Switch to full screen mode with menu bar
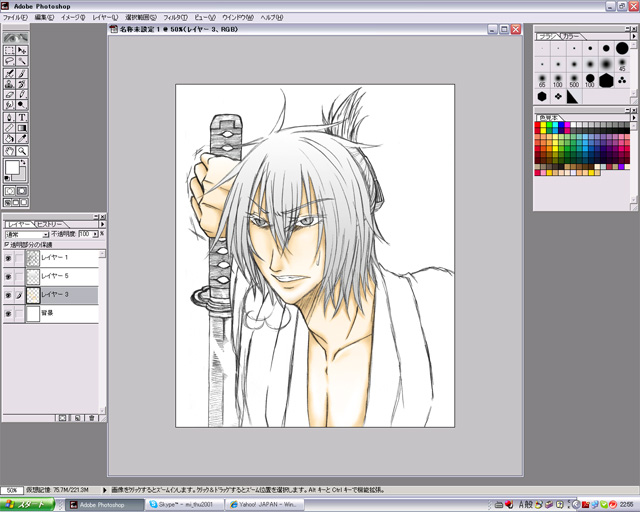 tap(16, 202)
